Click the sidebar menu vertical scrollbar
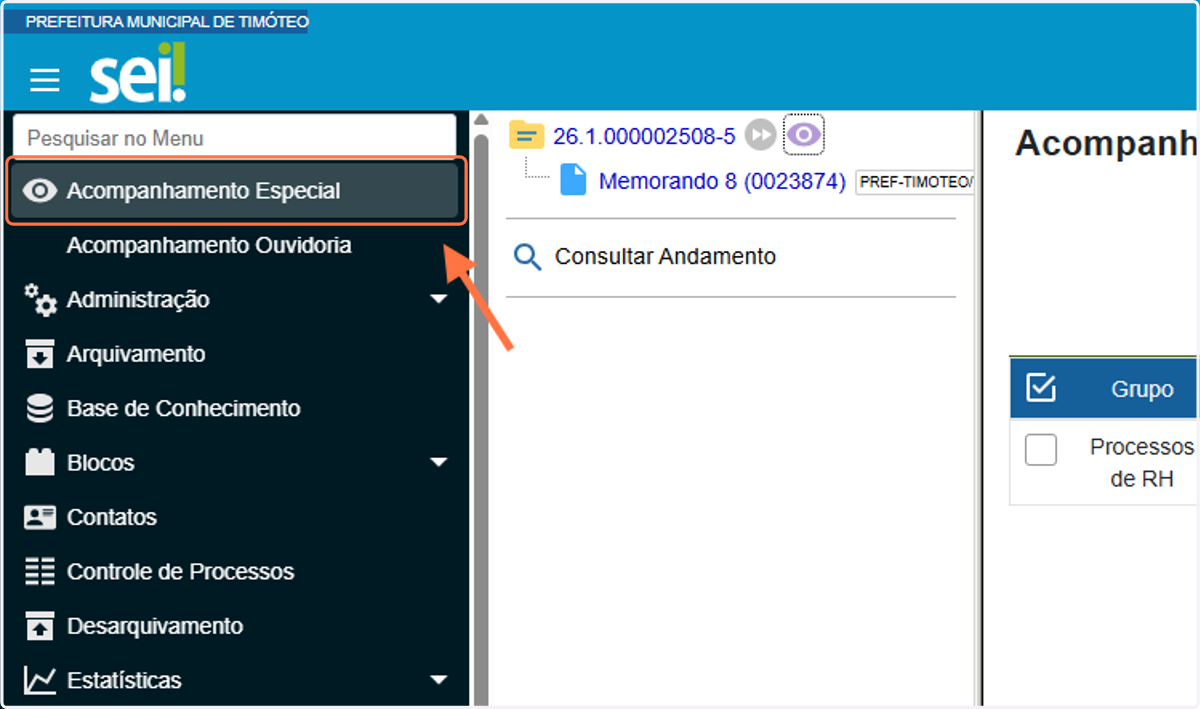 480,420
